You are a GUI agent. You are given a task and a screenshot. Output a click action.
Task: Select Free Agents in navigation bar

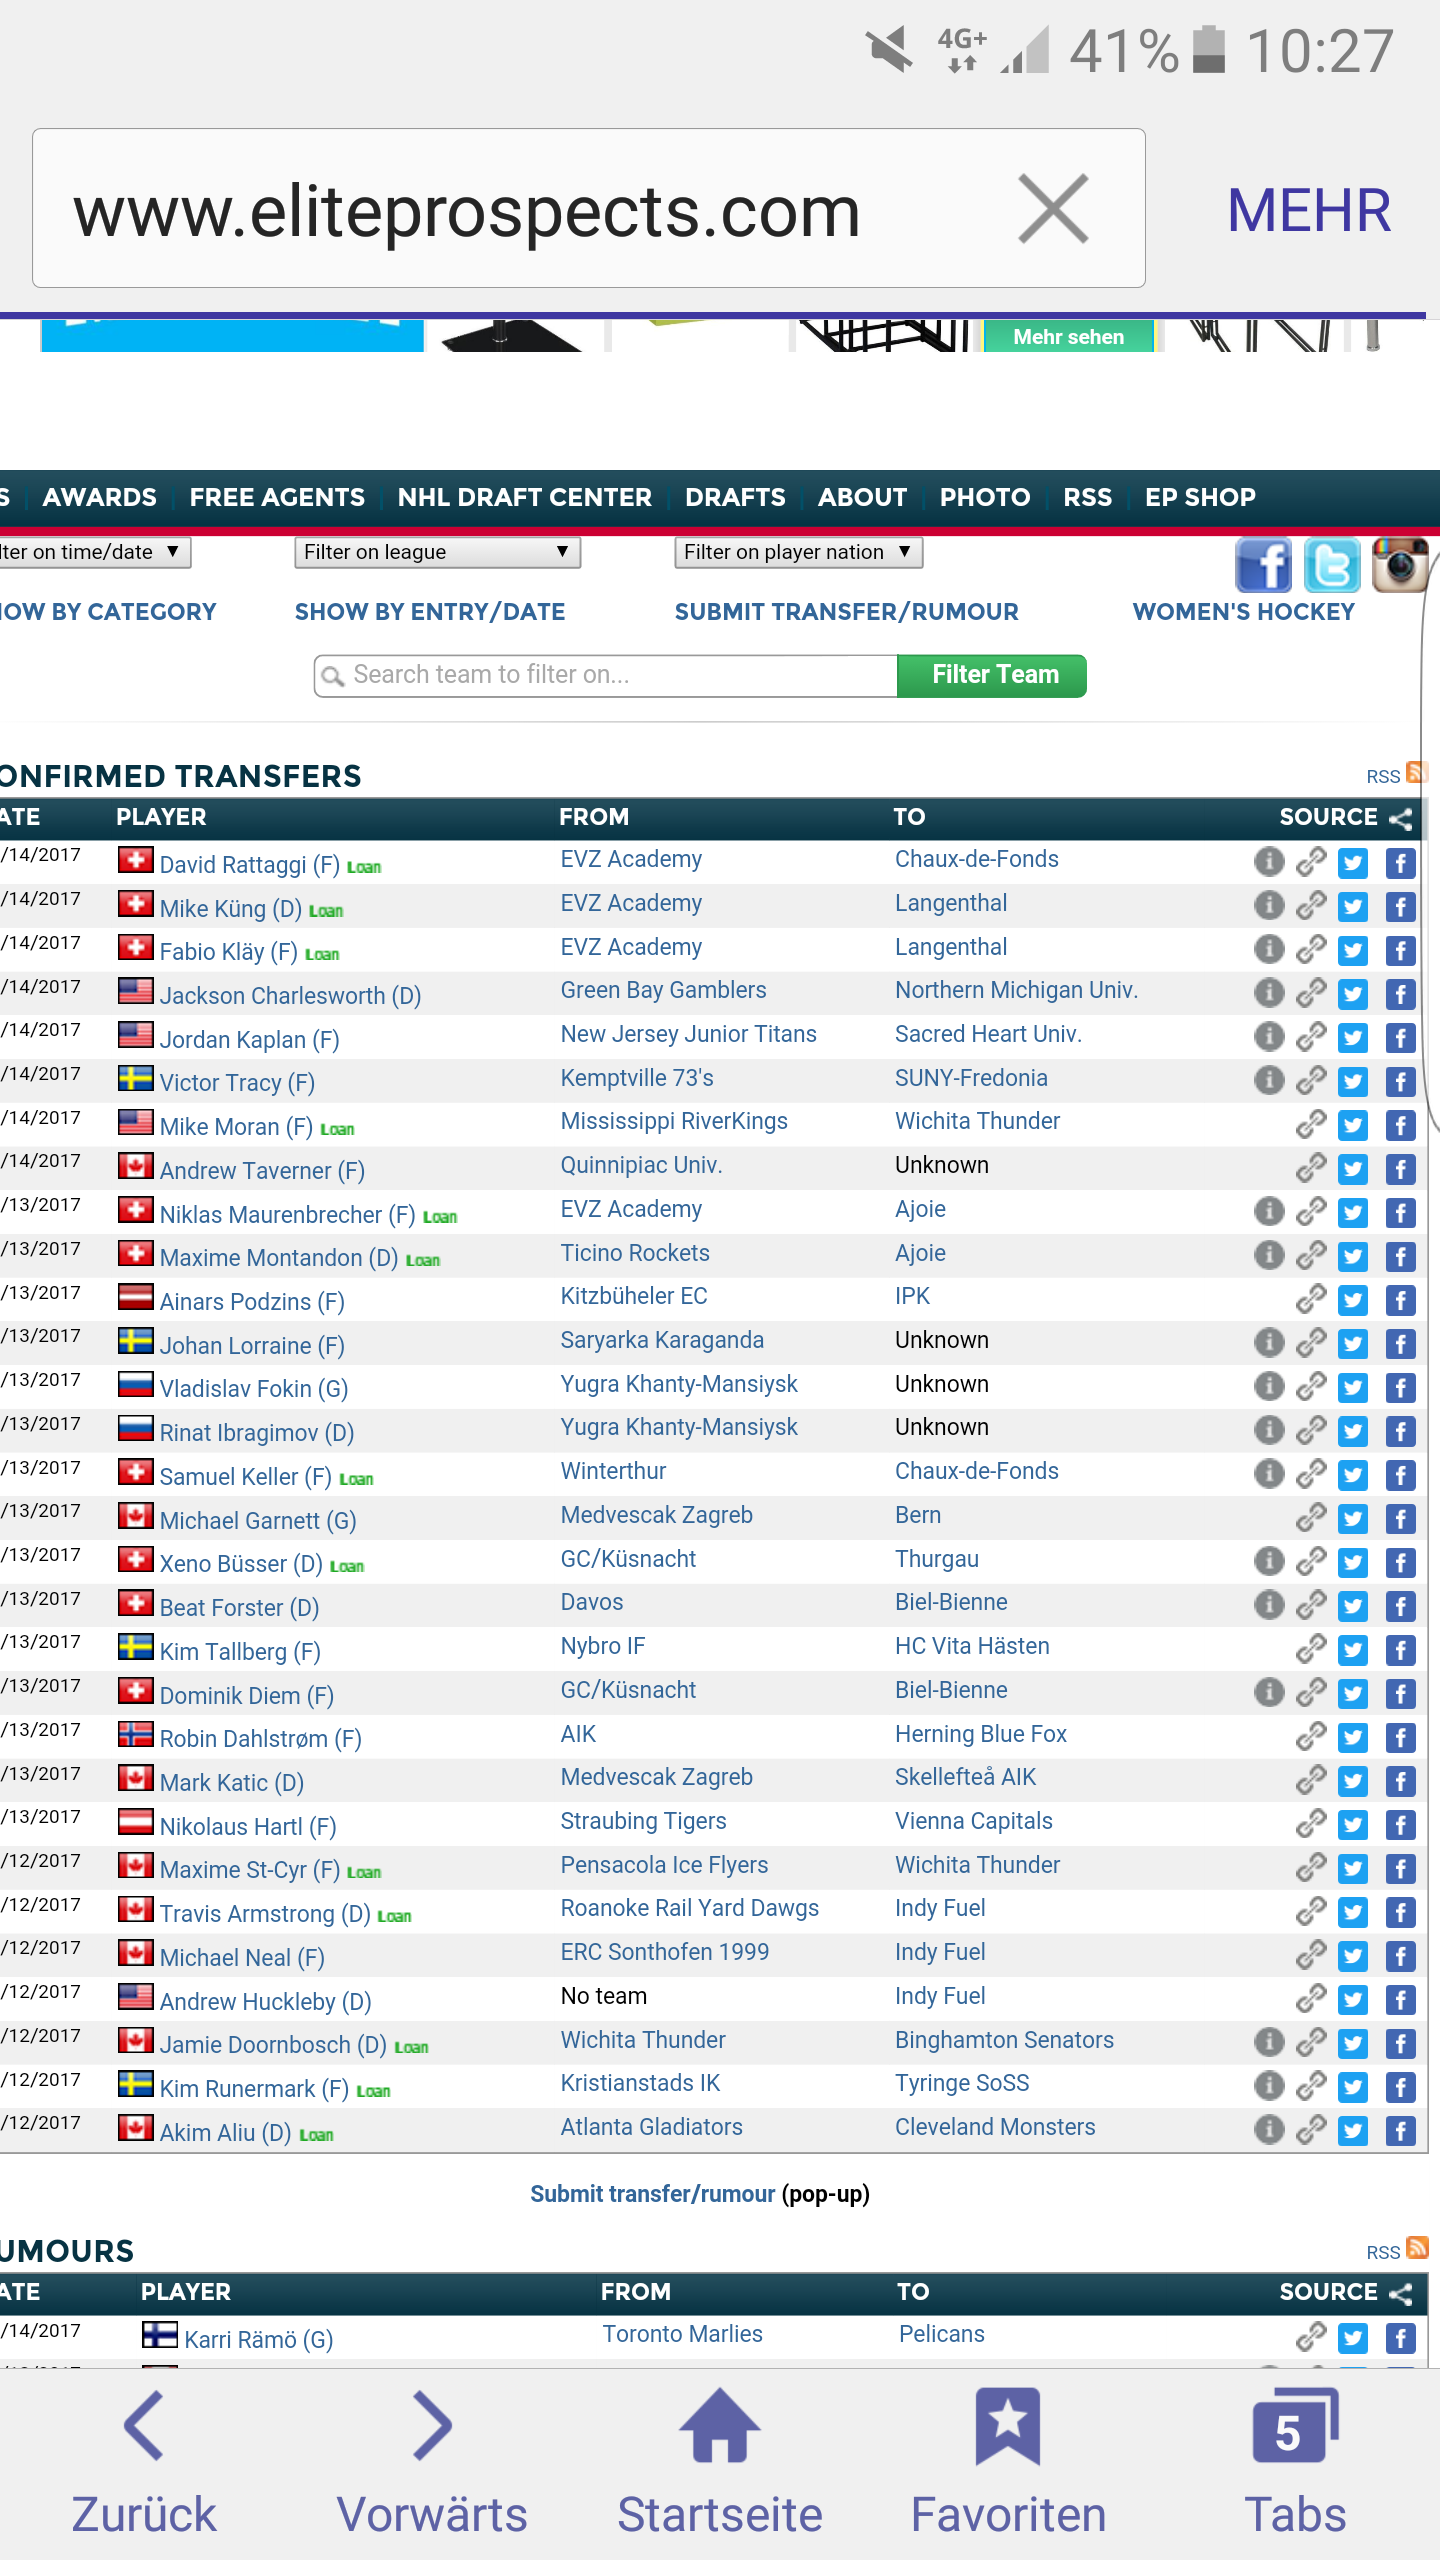tap(277, 497)
